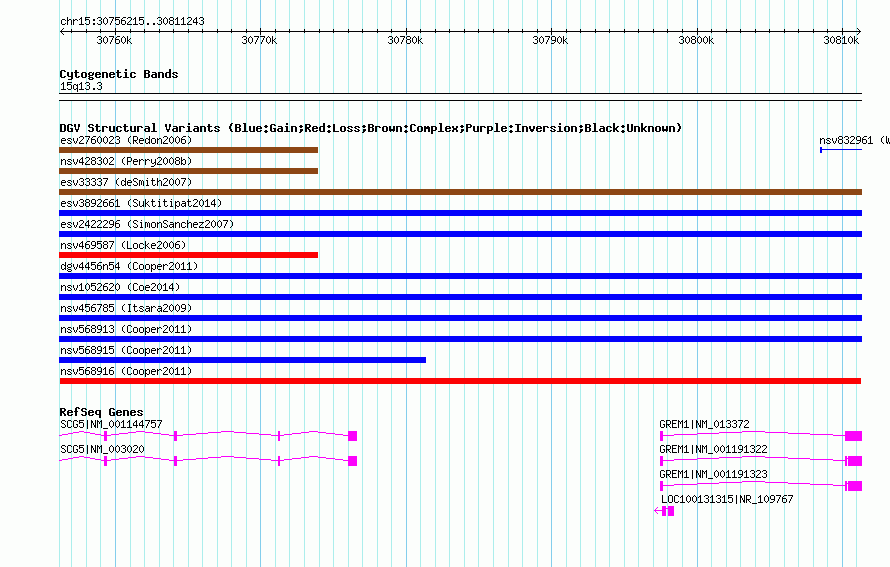Click esv3892661 (Suktitipat2014) label
The image size is (890, 567).
pyautogui.click(x=141, y=203)
